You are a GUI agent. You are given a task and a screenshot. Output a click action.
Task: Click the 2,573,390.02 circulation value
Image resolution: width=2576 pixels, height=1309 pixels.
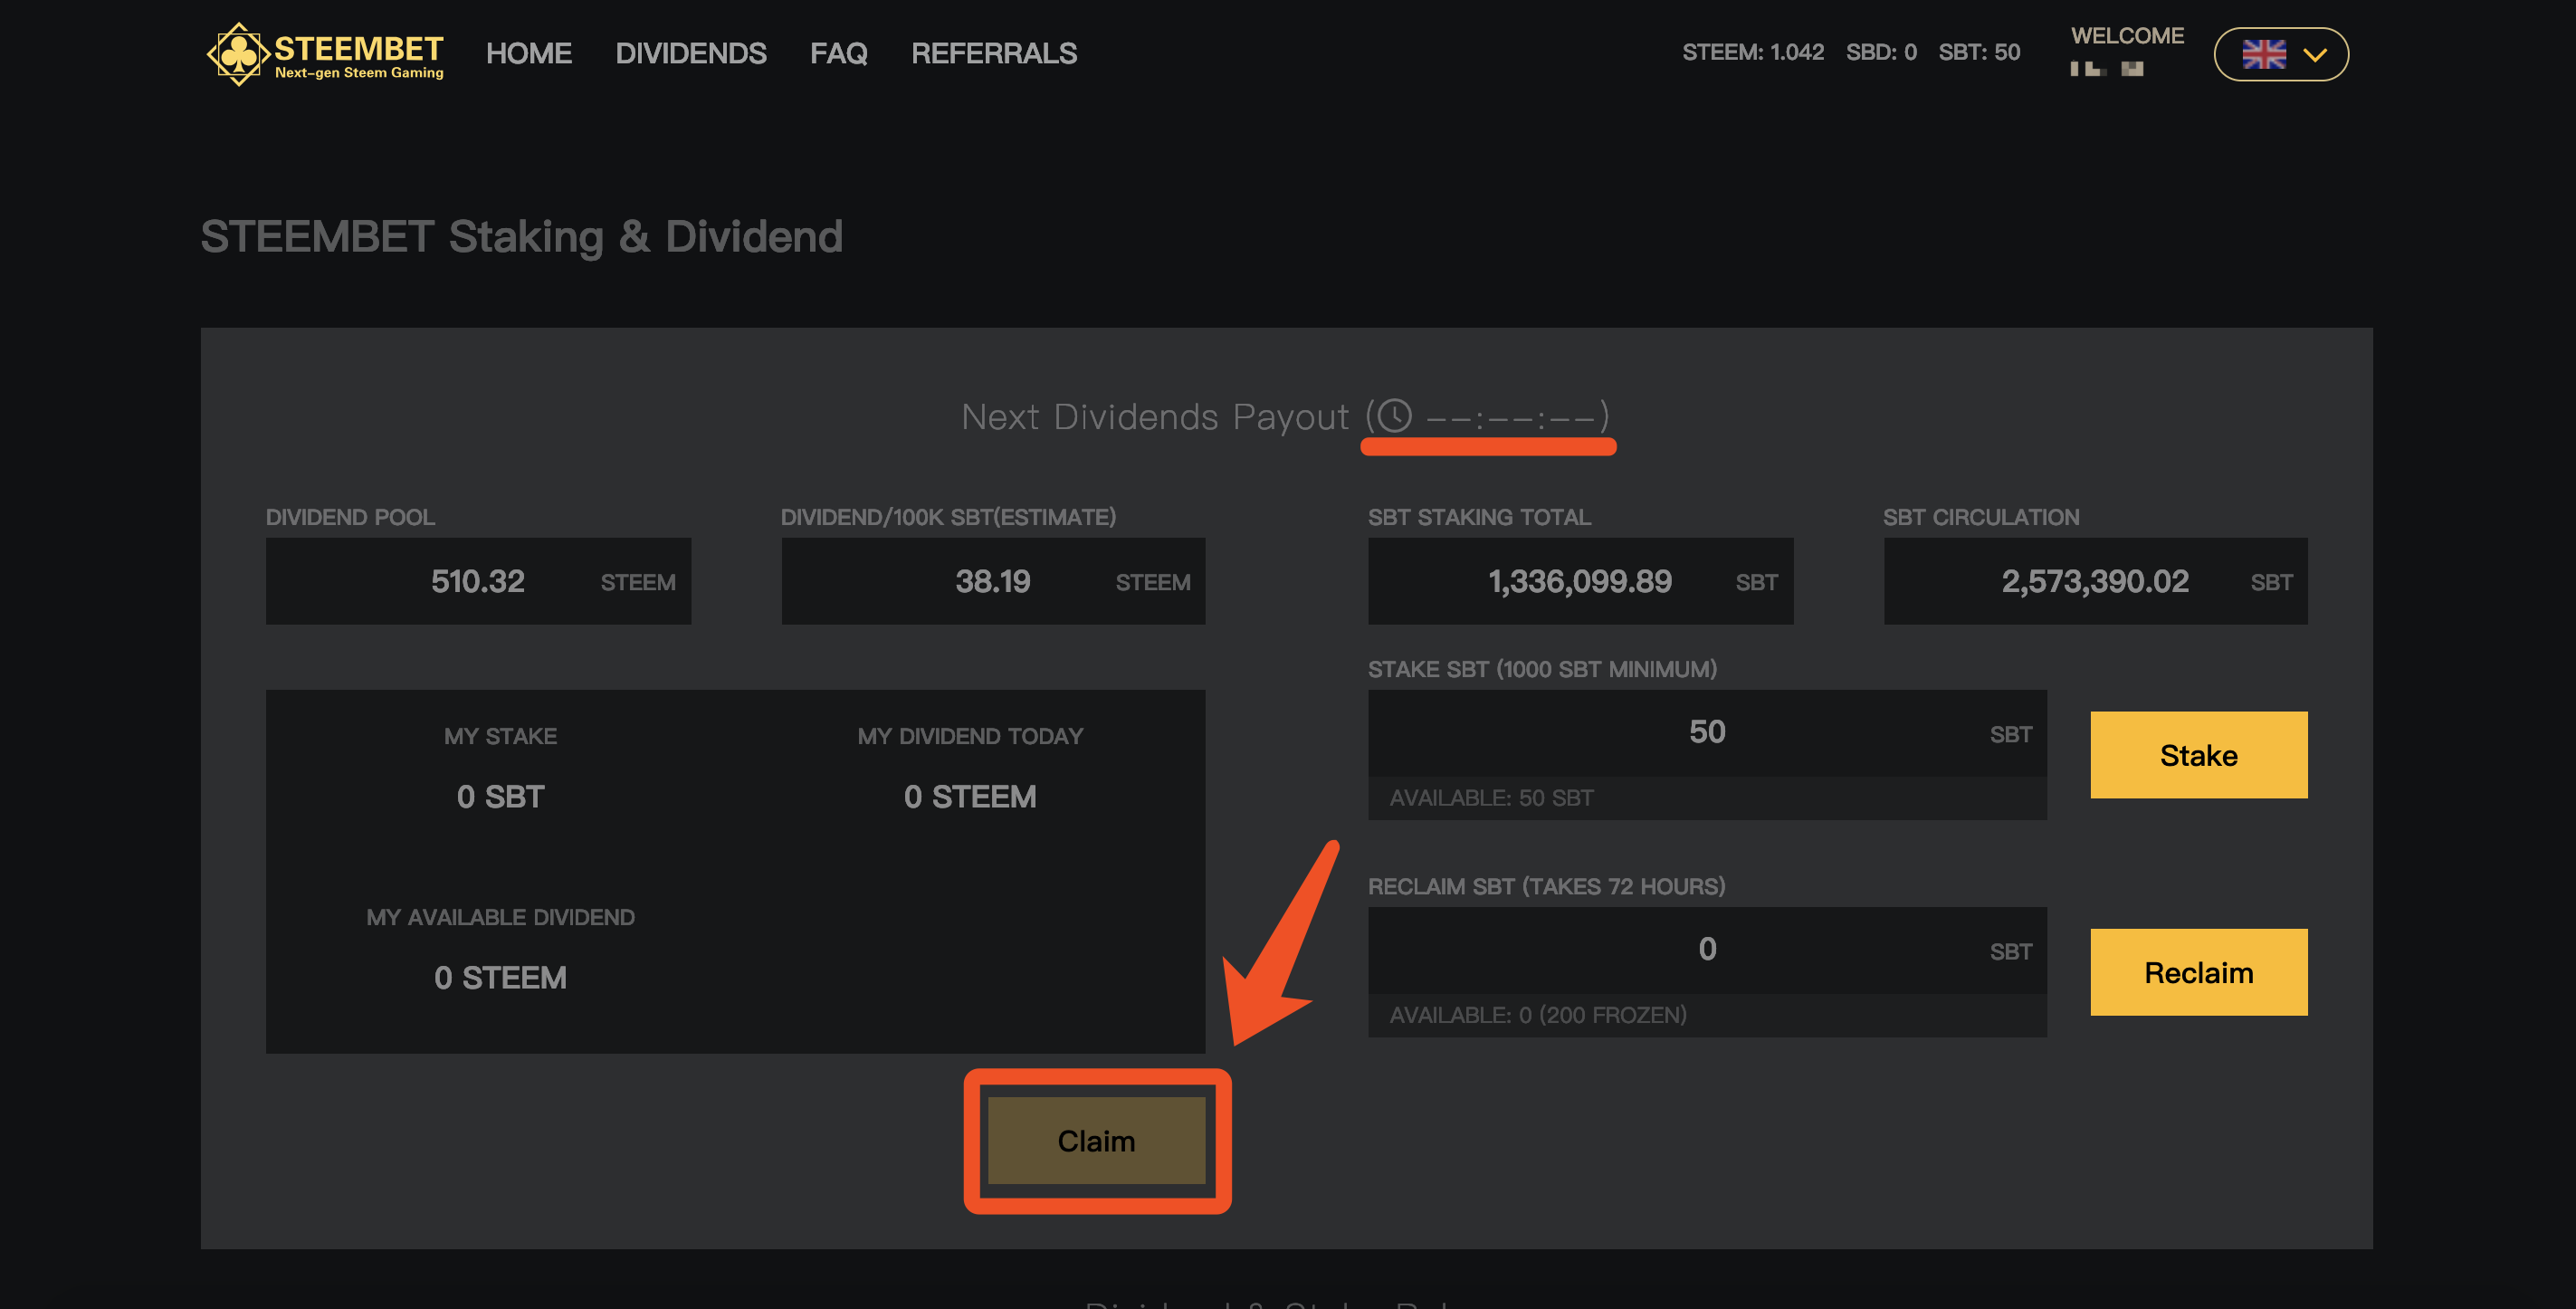point(2095,581)
